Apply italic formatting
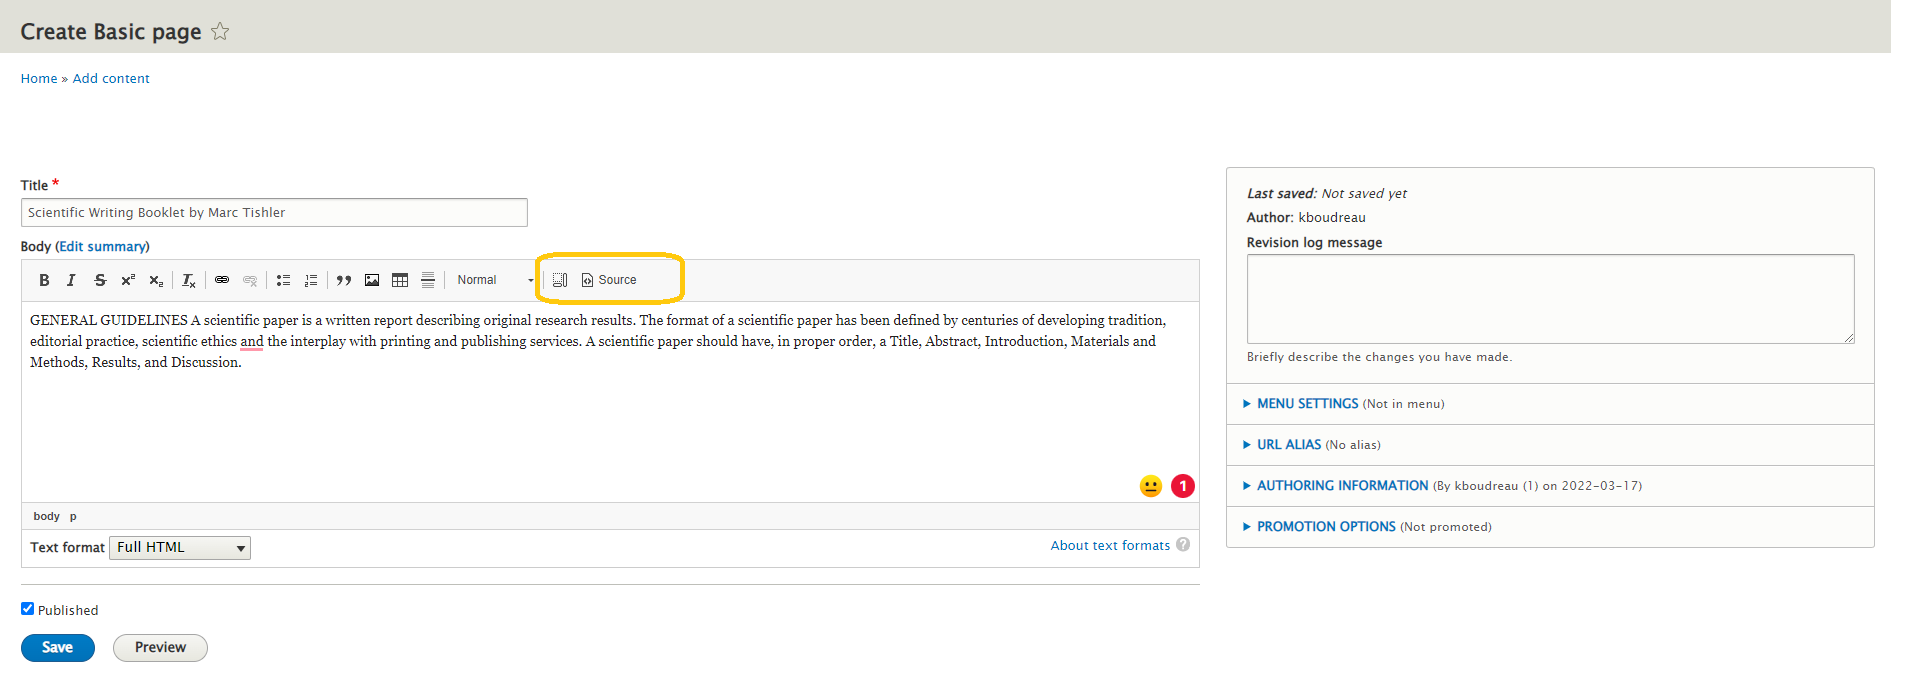This screenshot has width=1911, height=684. [x=71, y=280]
